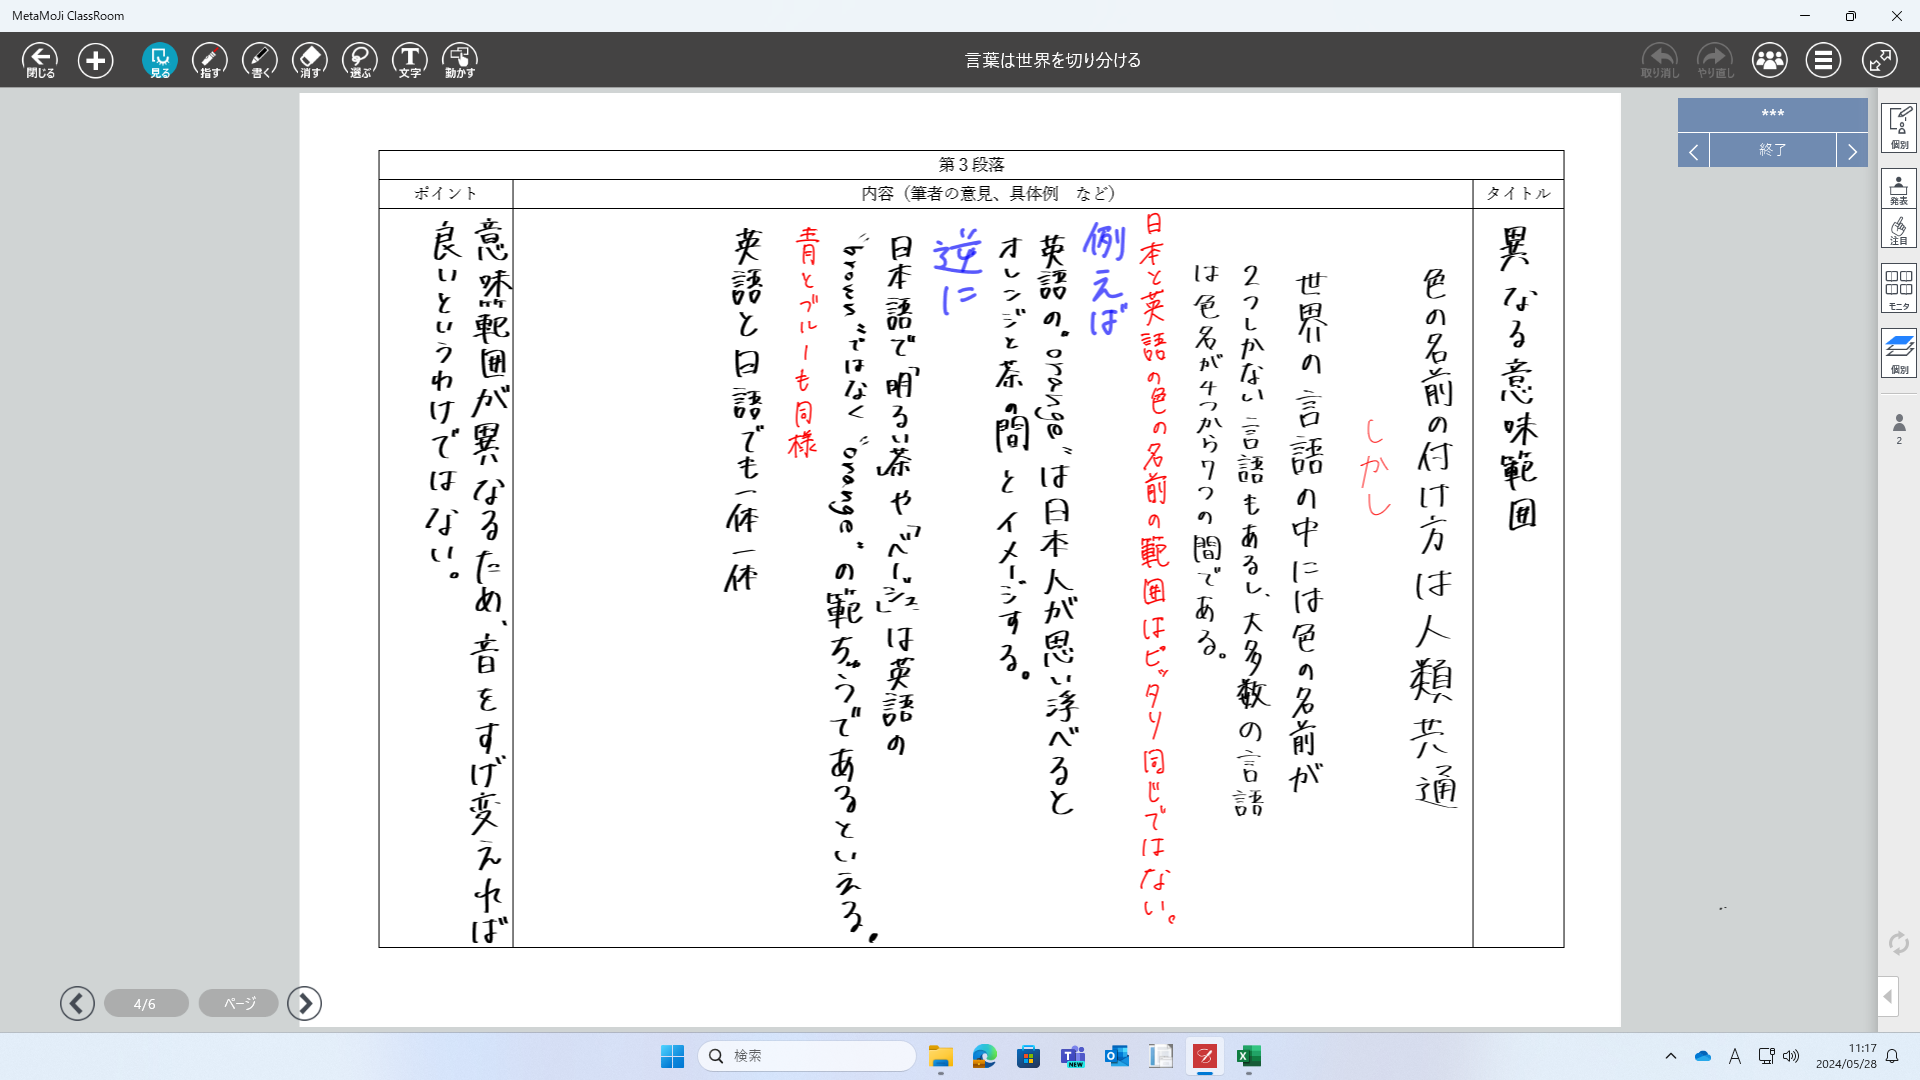Image resolution: width=1920 pixels, height=1080 pixels.
Task: Click the plus add button
Action: 96,60
